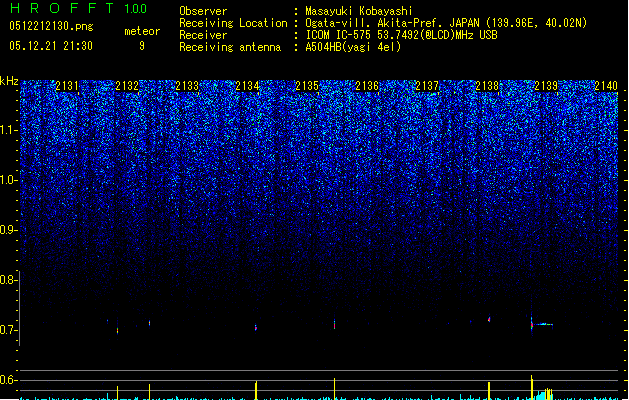629x400 pixels.
Task: Click the meteor echo just after the 2135 label
Action: point(335,324)
